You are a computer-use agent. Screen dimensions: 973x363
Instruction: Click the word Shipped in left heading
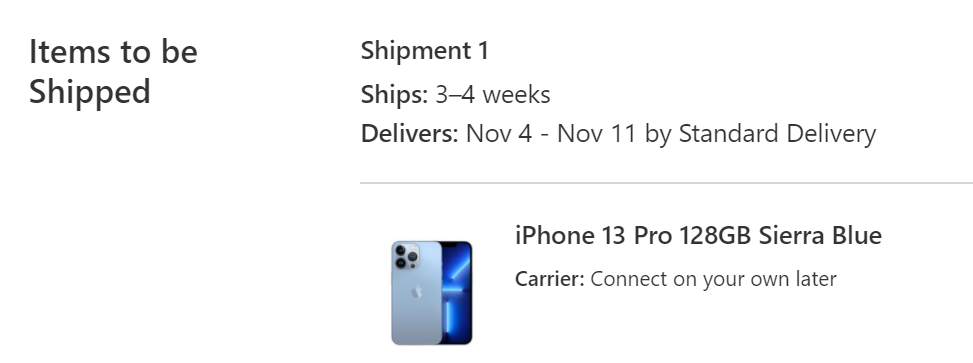(90, 92)
